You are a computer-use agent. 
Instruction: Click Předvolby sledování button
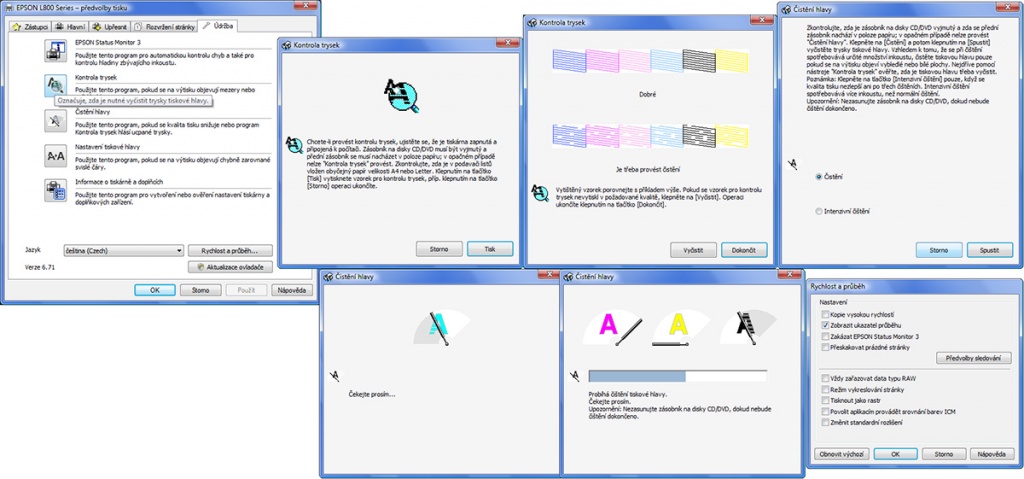(x=974, y=358)
